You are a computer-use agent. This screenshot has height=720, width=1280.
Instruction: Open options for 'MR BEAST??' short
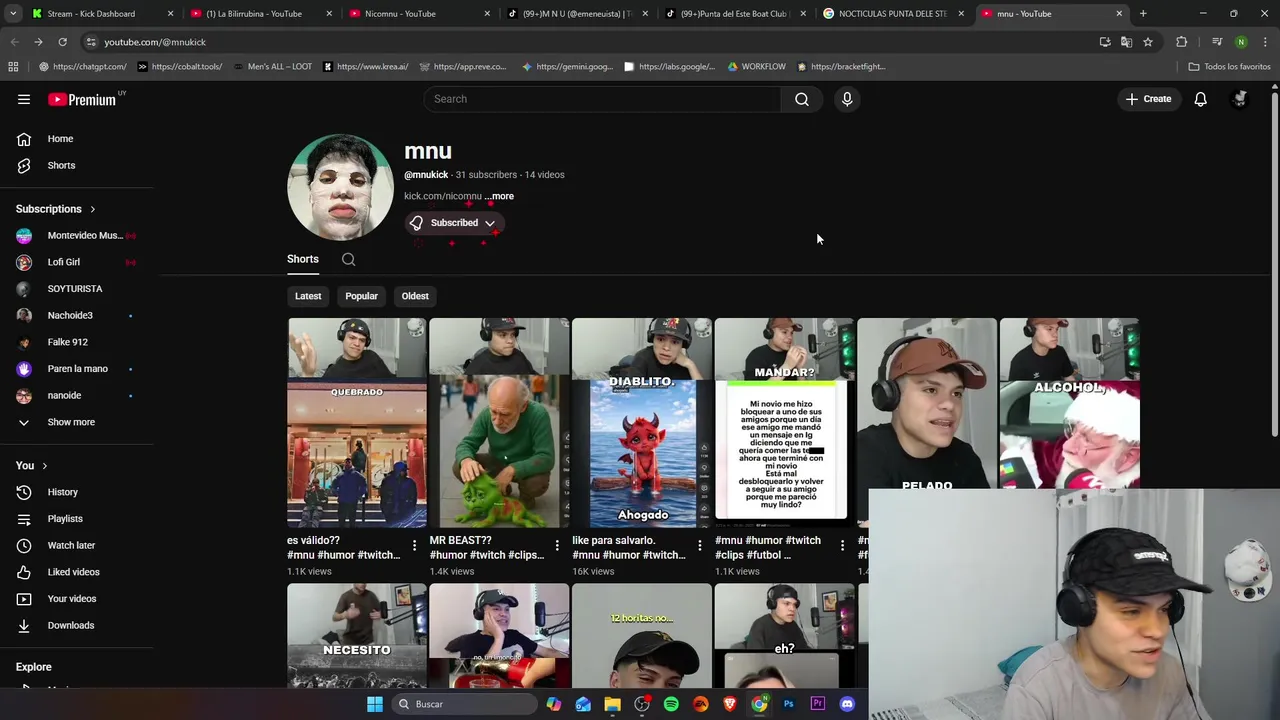(x=557, y=545)
